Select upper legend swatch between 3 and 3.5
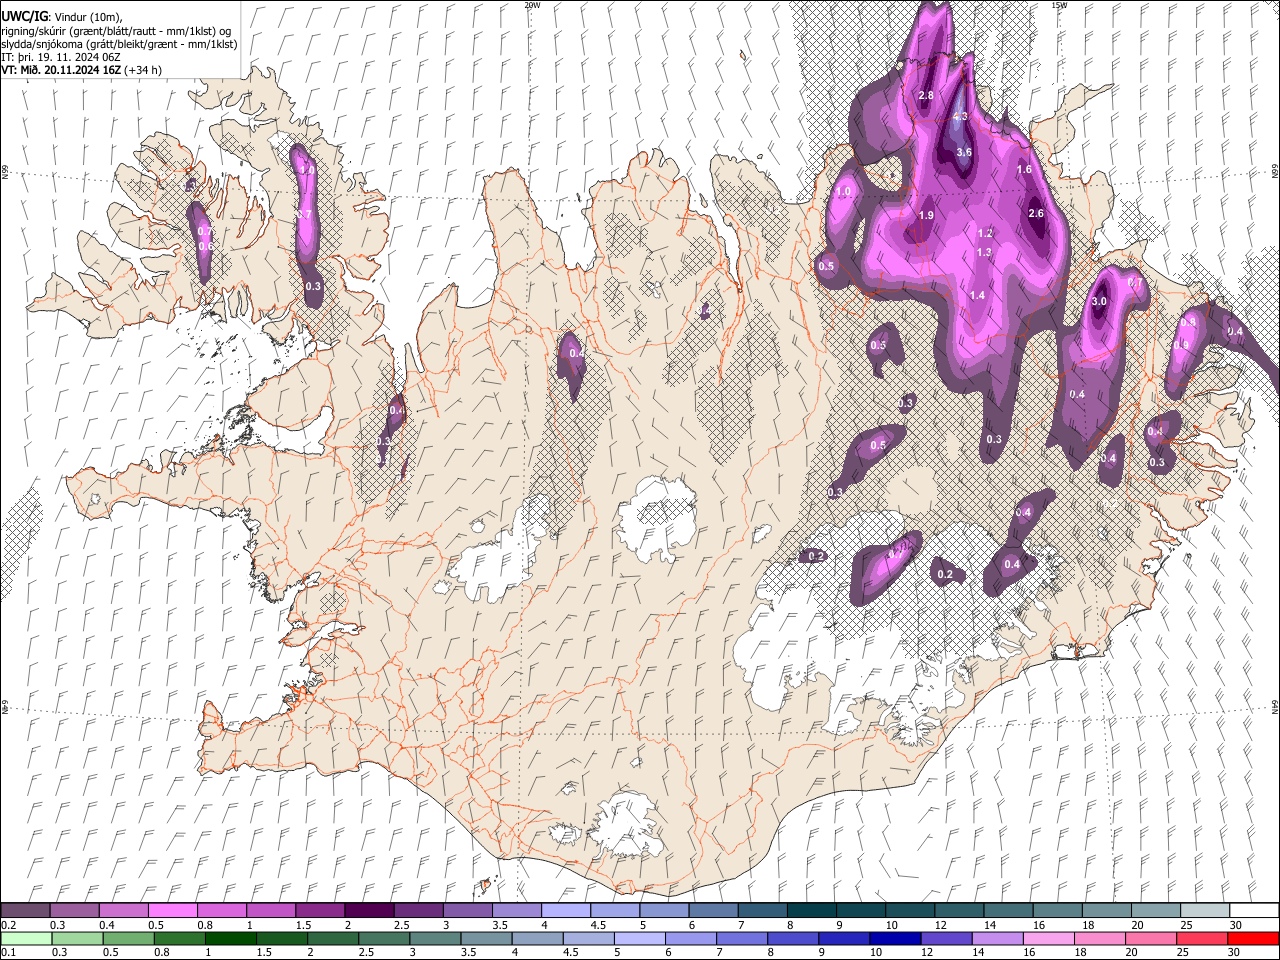The image size is (1280, 960). (x=468, y=910)
